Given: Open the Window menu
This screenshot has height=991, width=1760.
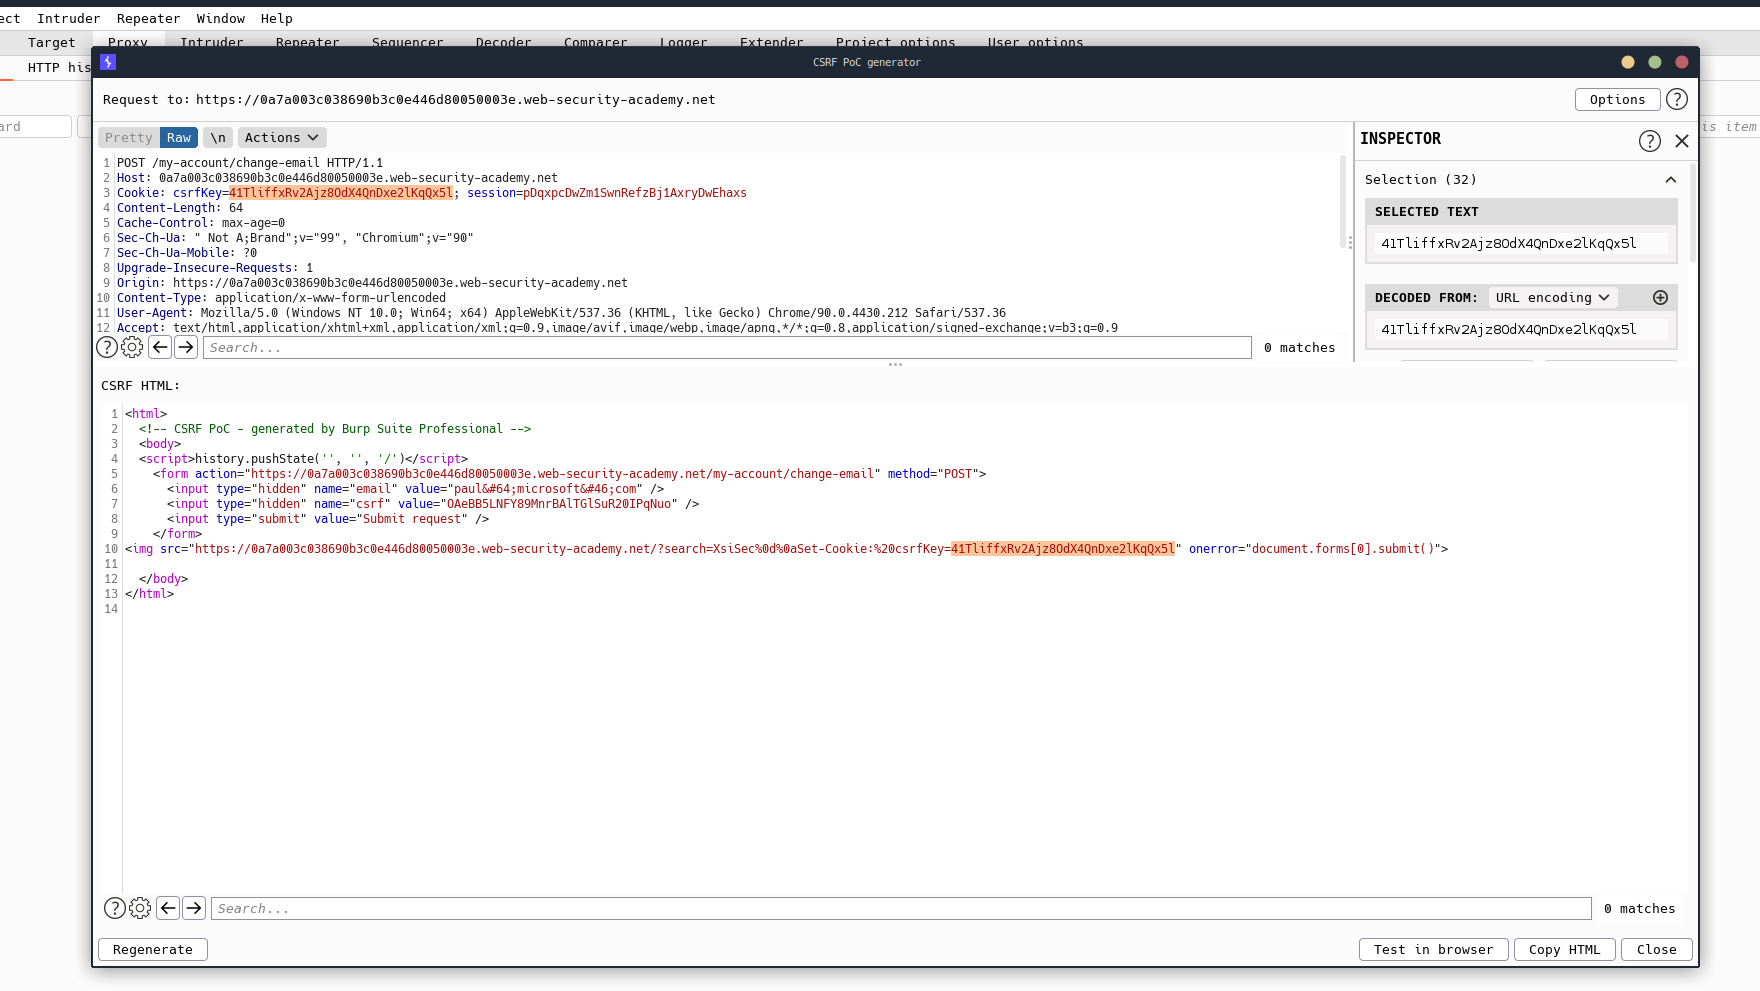Looking at the screenshot, I should click(x=221, y=18).
